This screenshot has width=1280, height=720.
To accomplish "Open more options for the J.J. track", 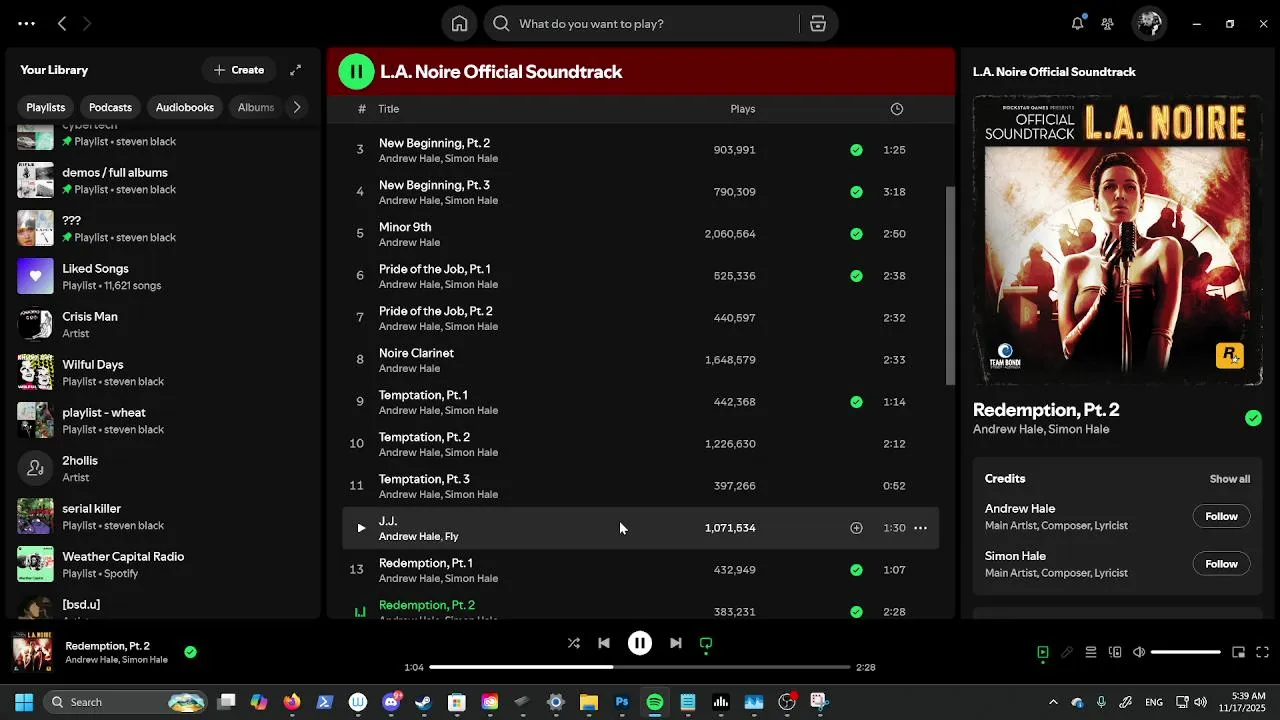I will (920, 527).
